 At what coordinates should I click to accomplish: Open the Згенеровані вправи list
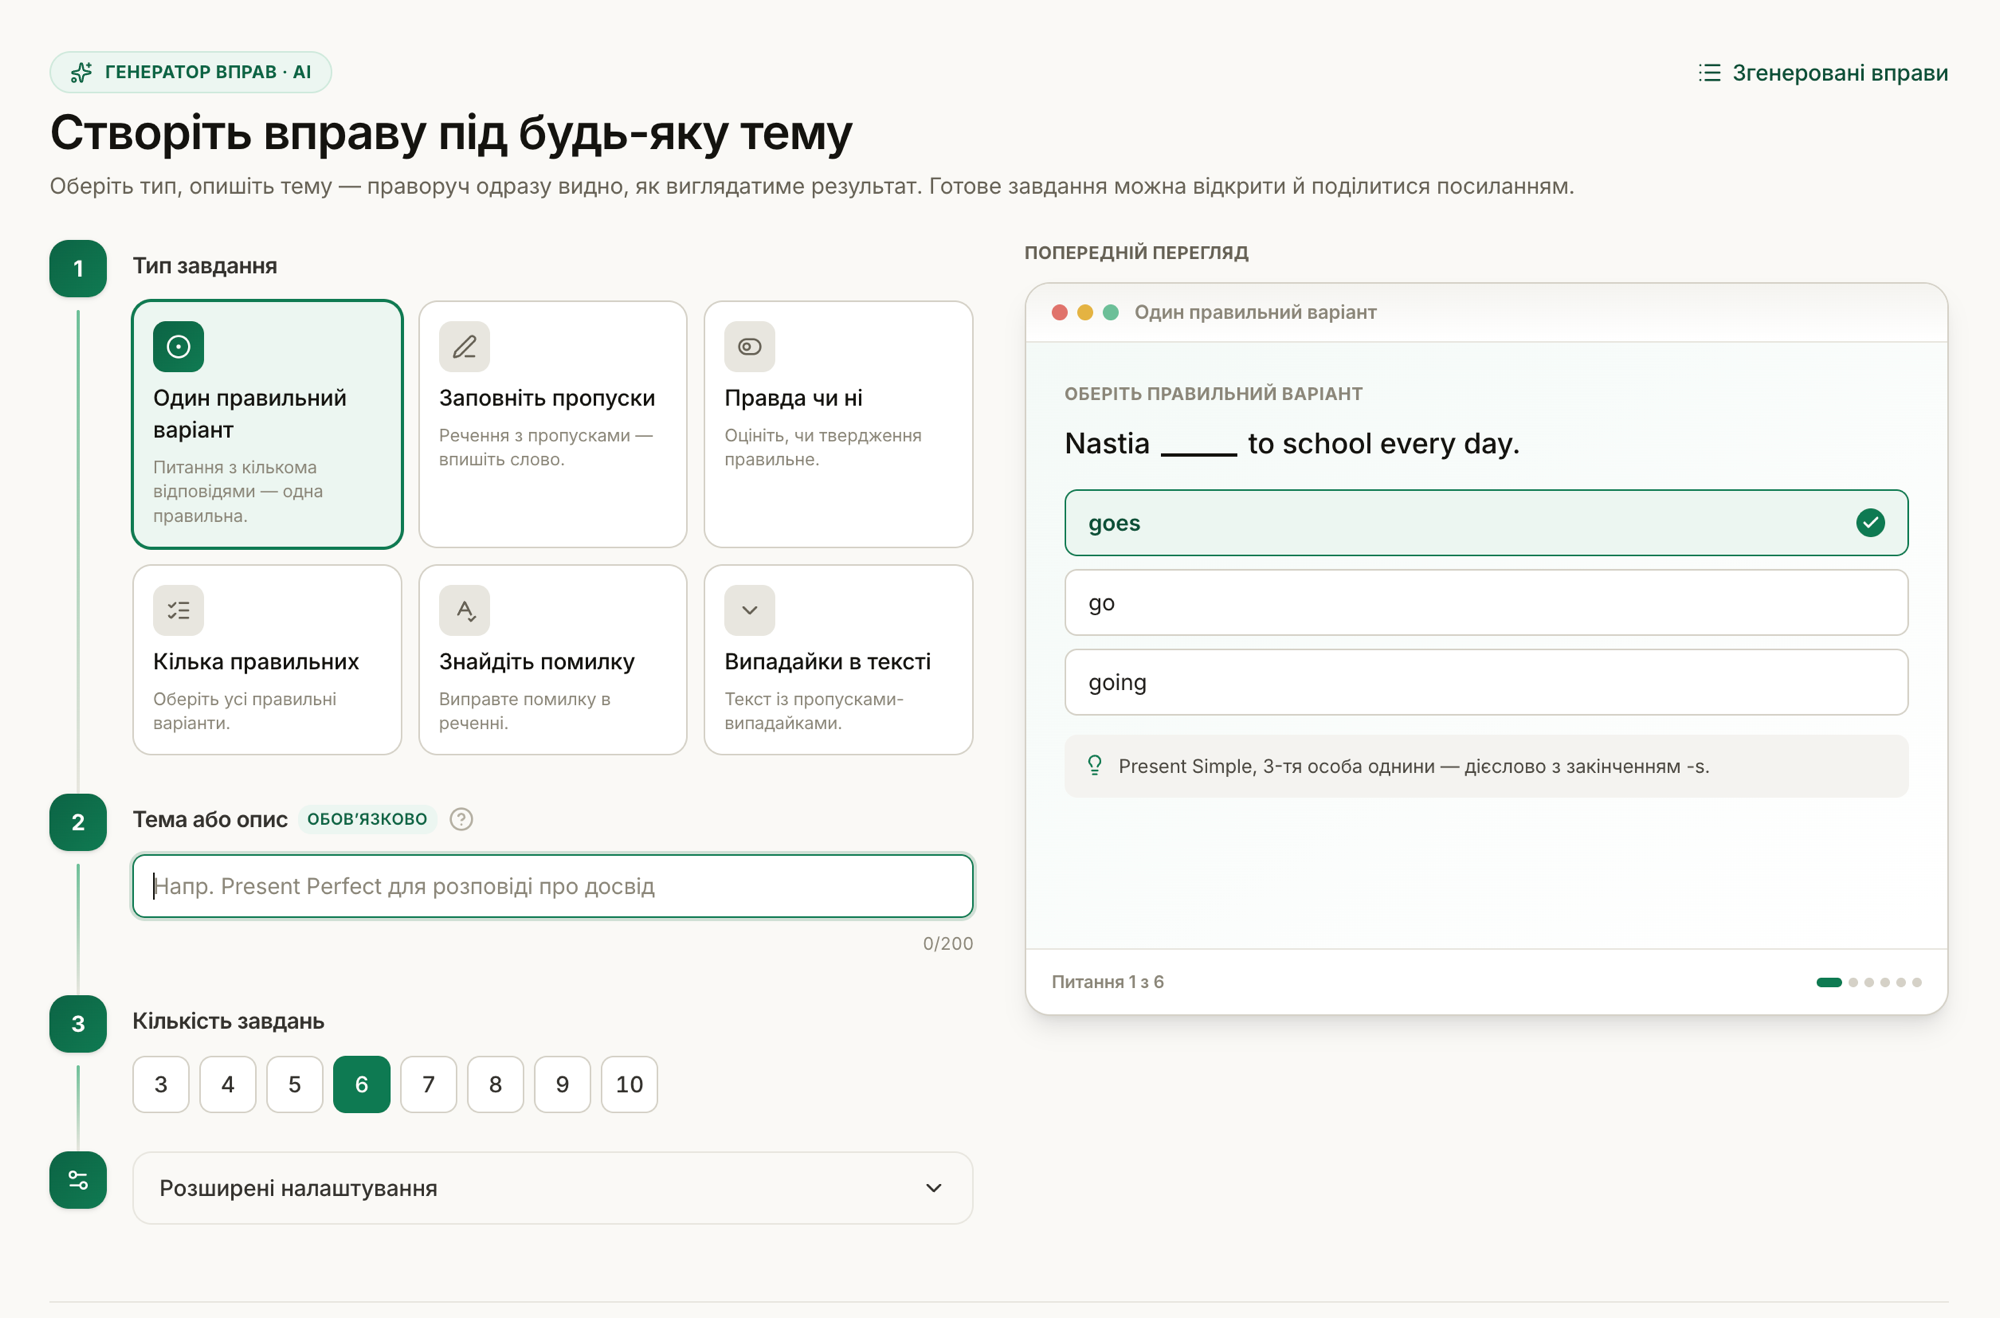click(1823, 73)
